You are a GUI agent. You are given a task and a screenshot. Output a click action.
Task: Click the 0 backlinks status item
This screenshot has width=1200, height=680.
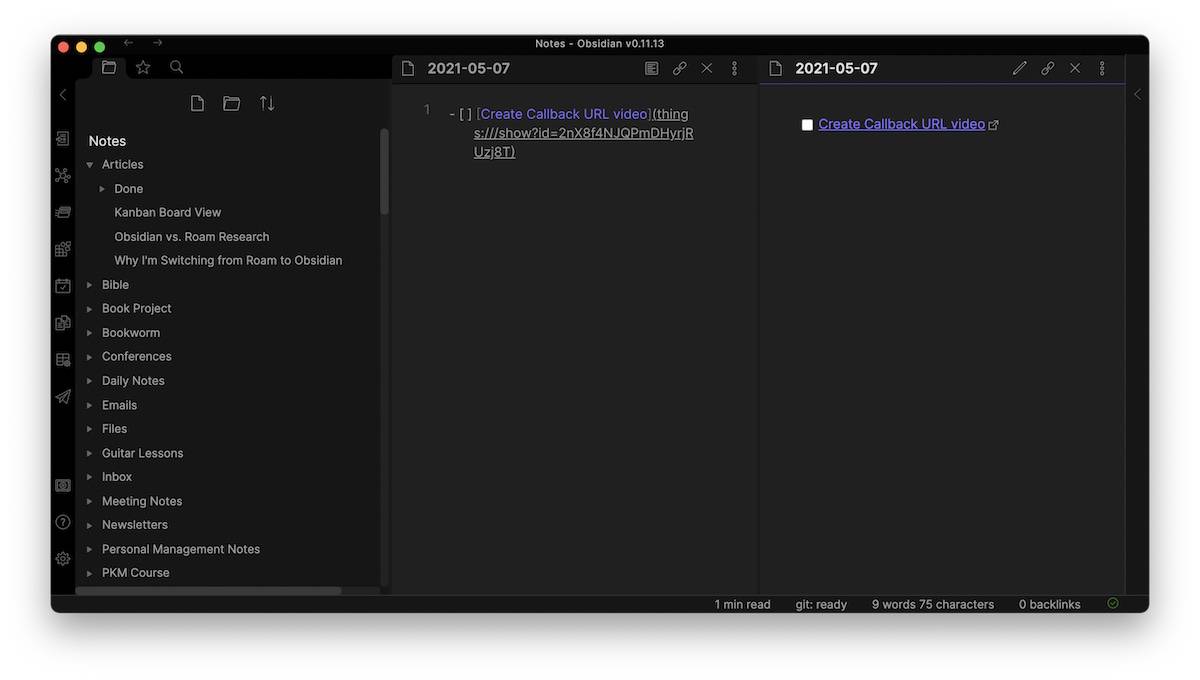pos(1050,604)
